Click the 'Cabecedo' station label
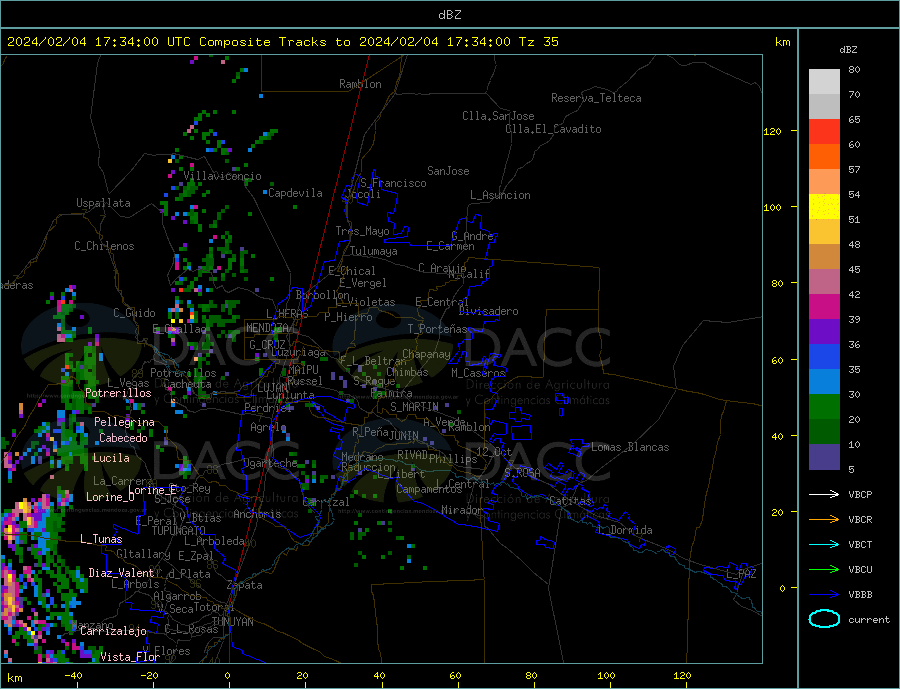The image size is (900, 689). [123, 438]
